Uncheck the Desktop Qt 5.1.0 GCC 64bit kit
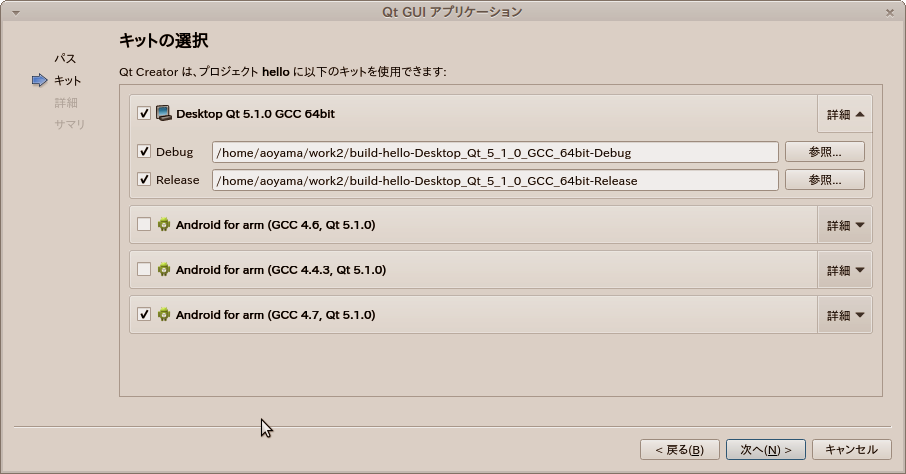This screenshot has height=474, width=906. (144, 113)
